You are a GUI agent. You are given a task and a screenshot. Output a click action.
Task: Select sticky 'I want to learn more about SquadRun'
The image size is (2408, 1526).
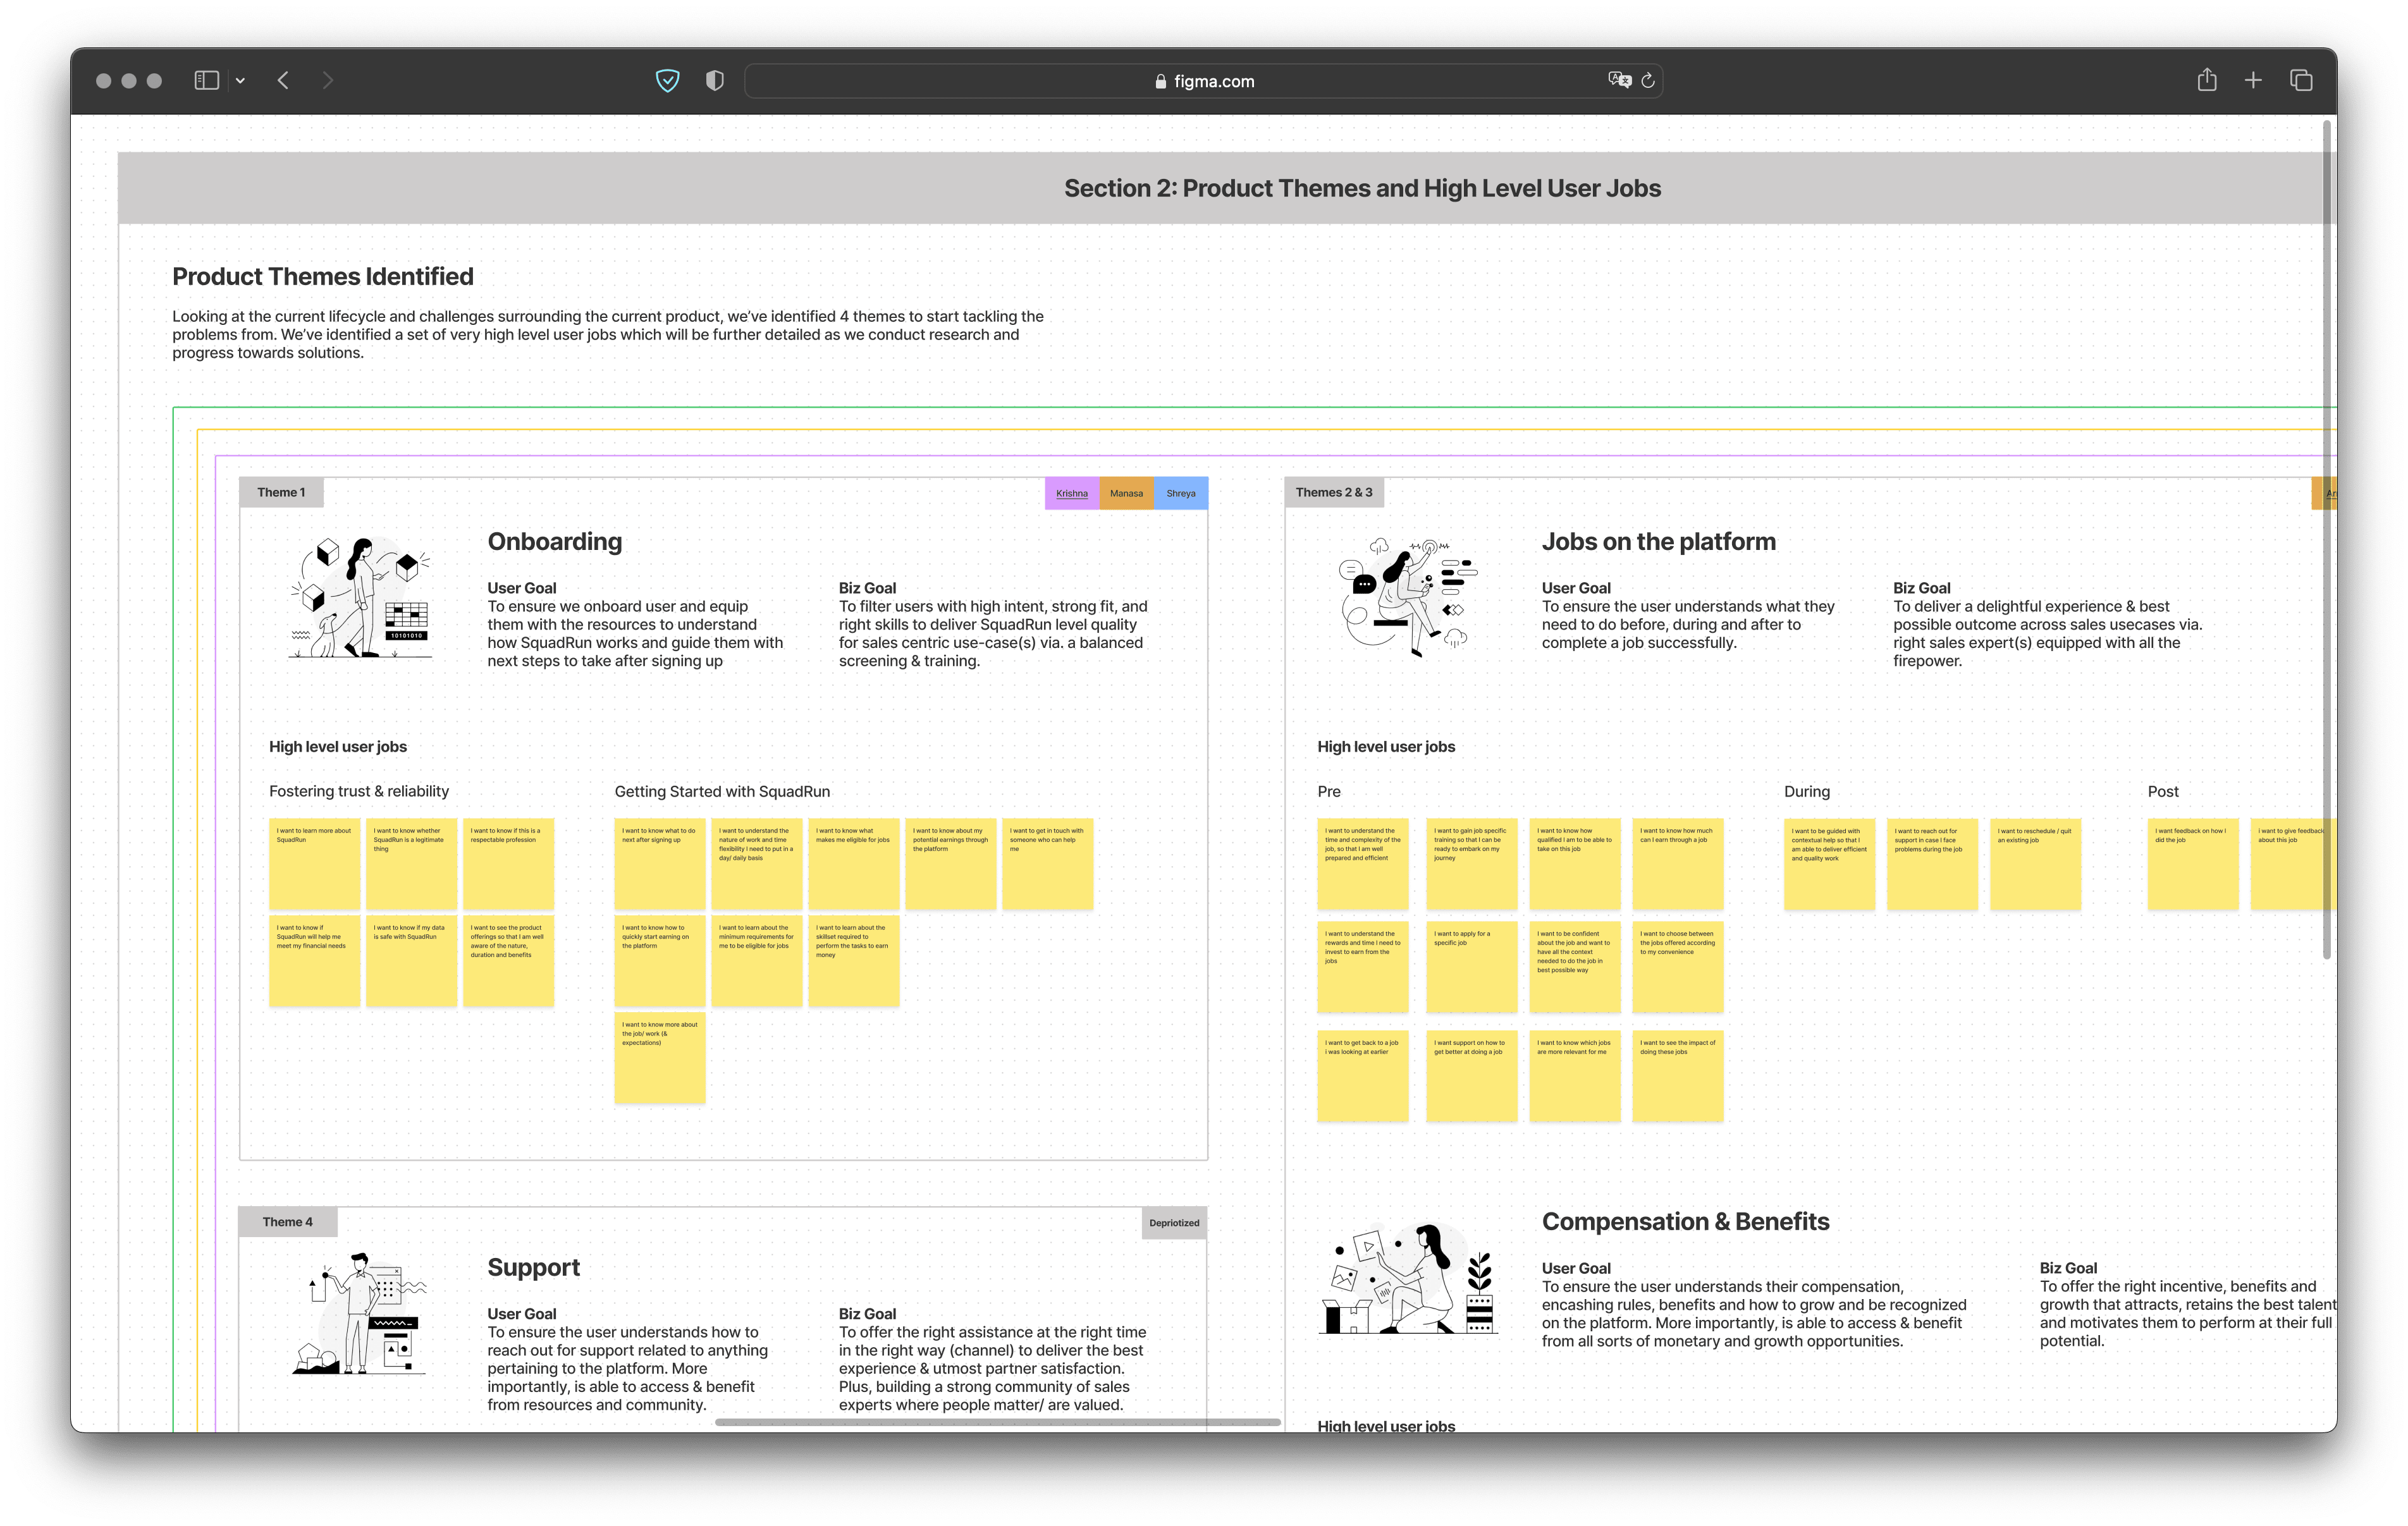314,864
